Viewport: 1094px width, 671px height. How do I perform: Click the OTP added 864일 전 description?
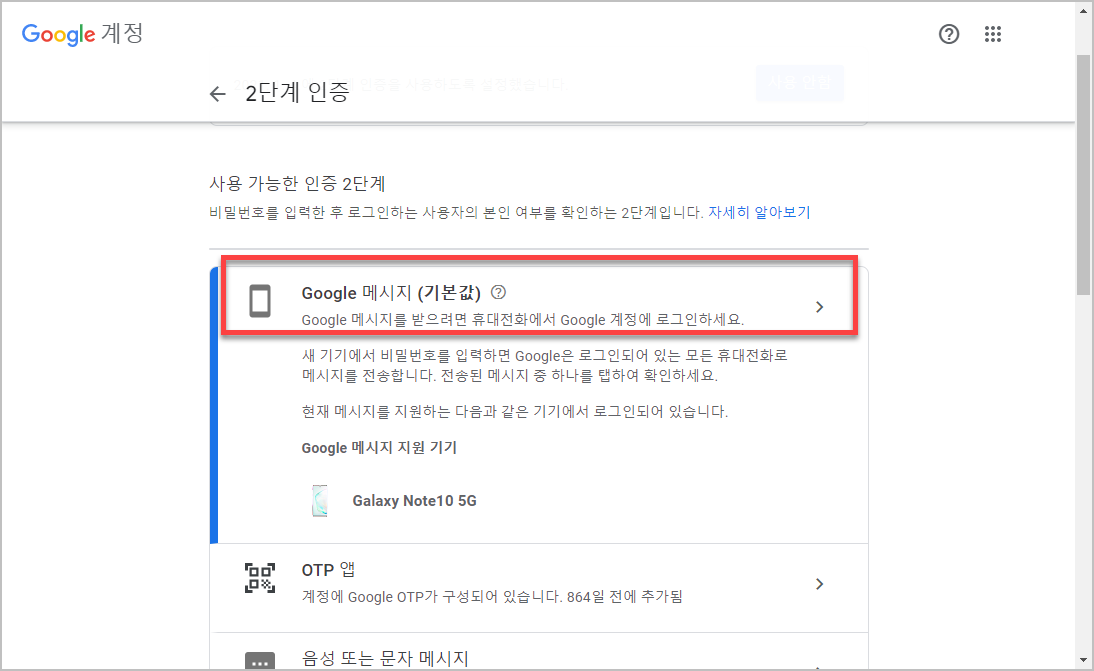tap(492, 597)
